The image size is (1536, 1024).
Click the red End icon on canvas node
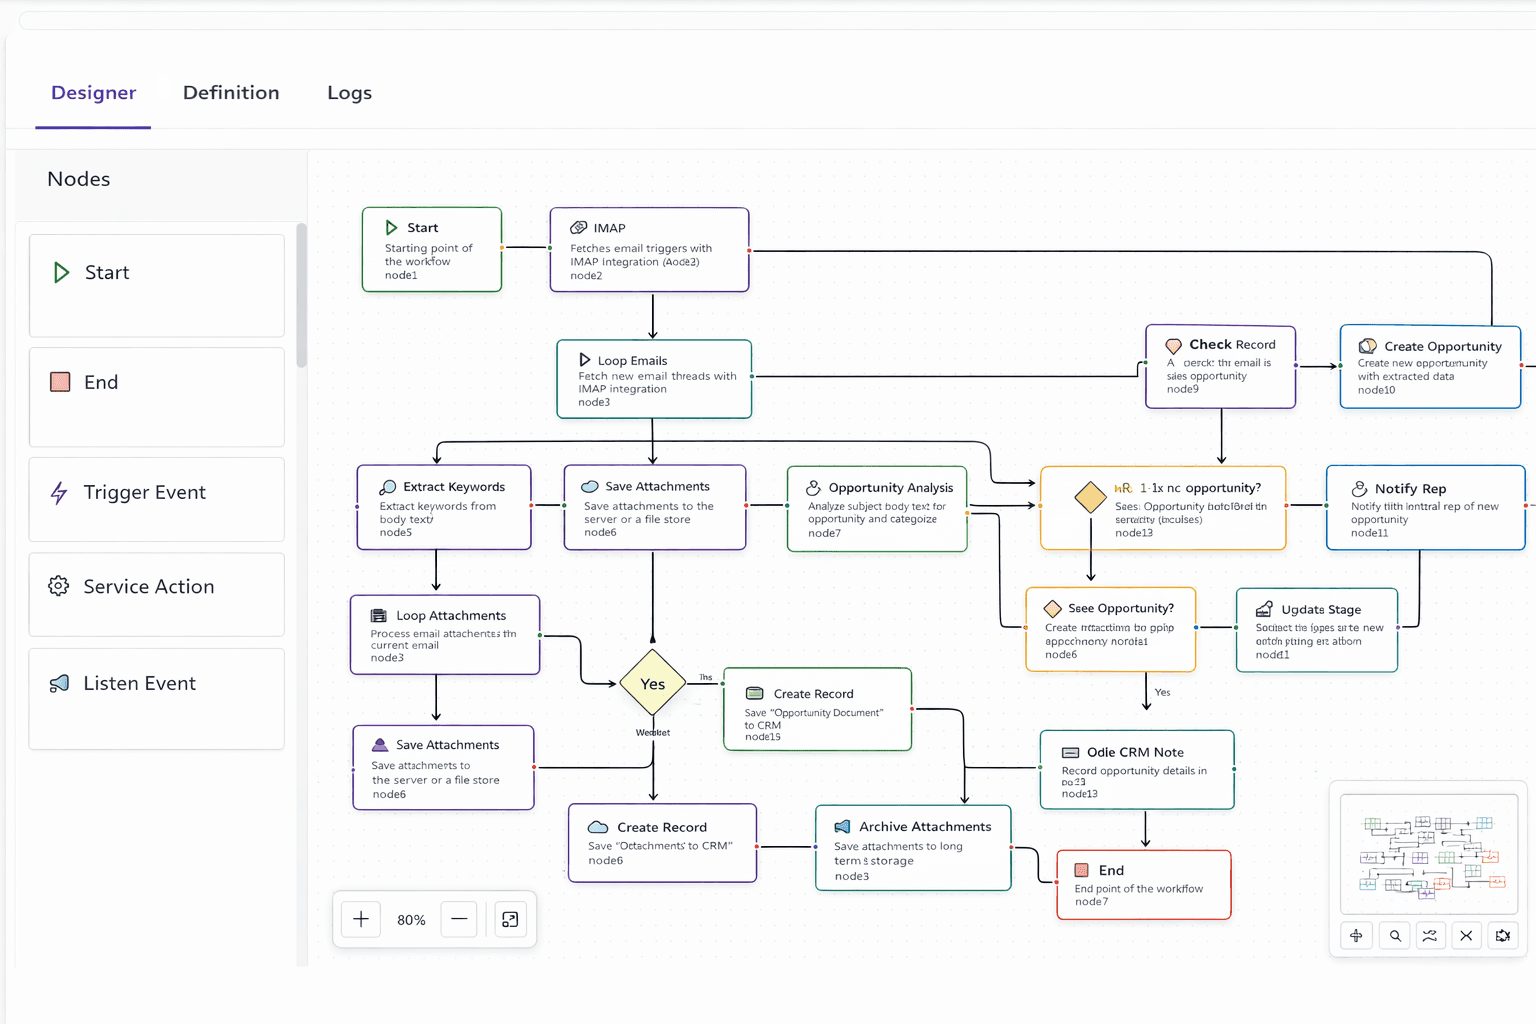click(1081, 871)
